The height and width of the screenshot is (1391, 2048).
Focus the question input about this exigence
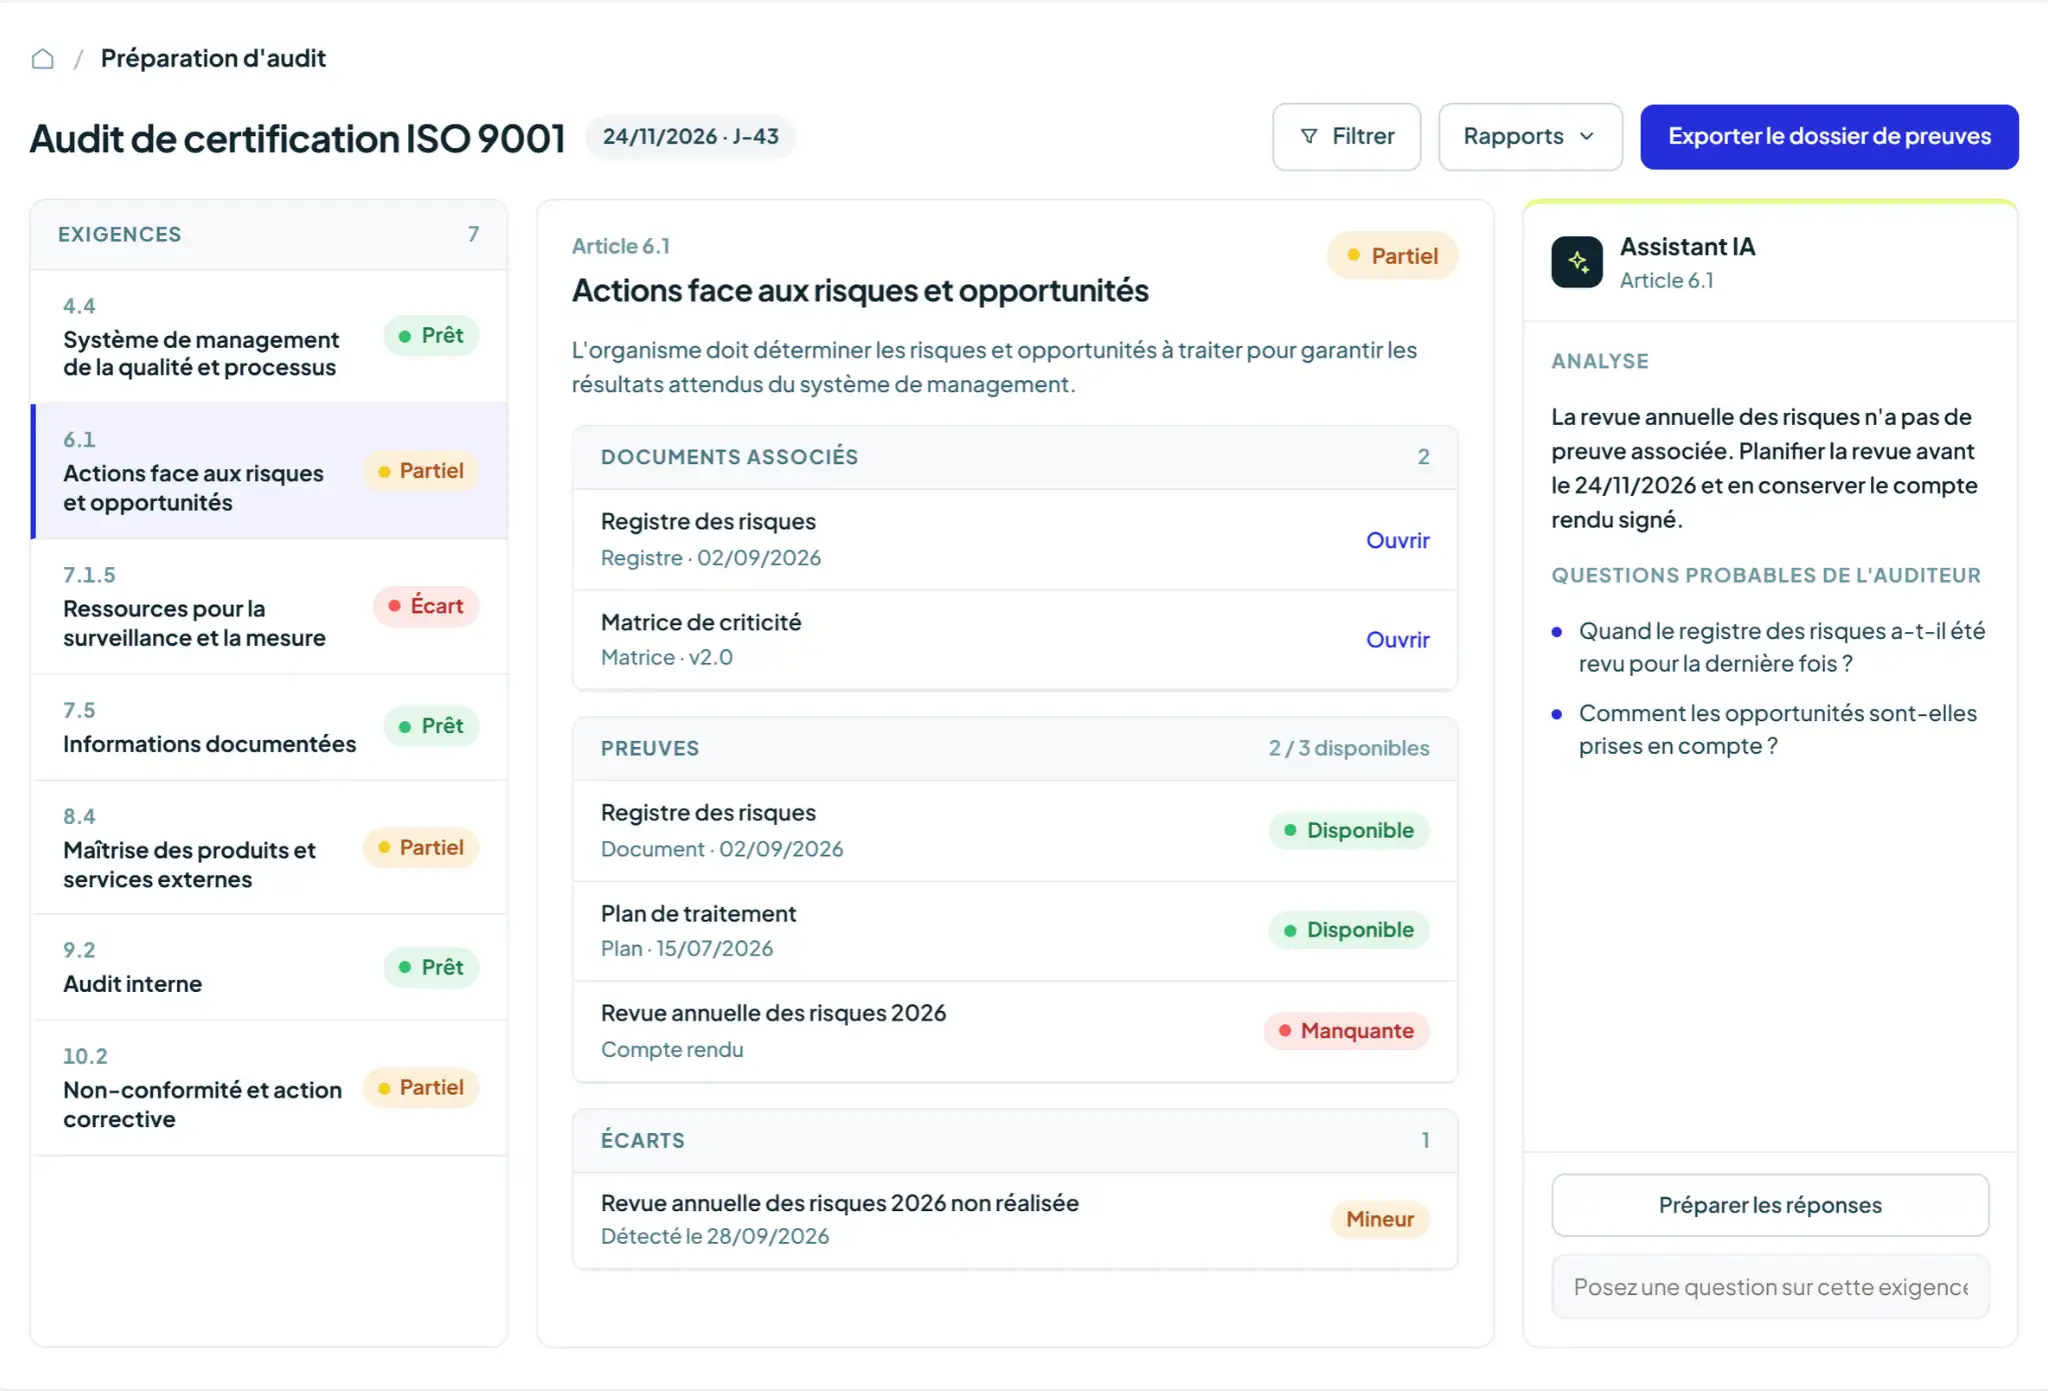pyautogui.click(x=1770, y=1287)
